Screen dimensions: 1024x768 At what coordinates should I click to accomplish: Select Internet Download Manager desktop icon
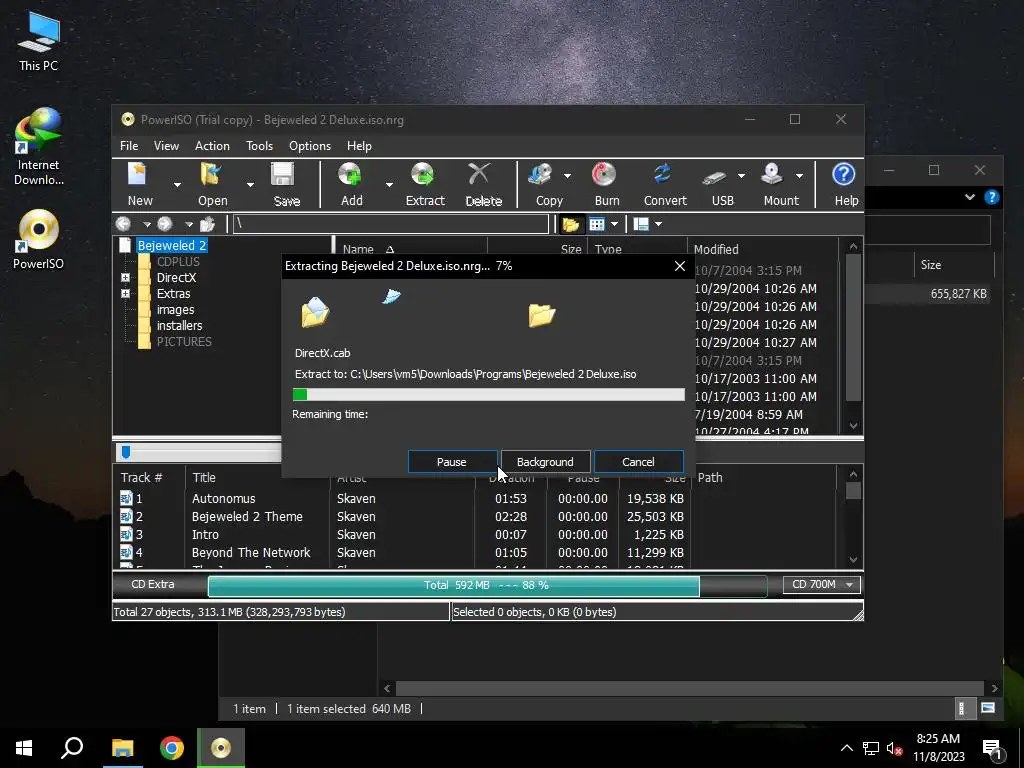coord(39,147)
